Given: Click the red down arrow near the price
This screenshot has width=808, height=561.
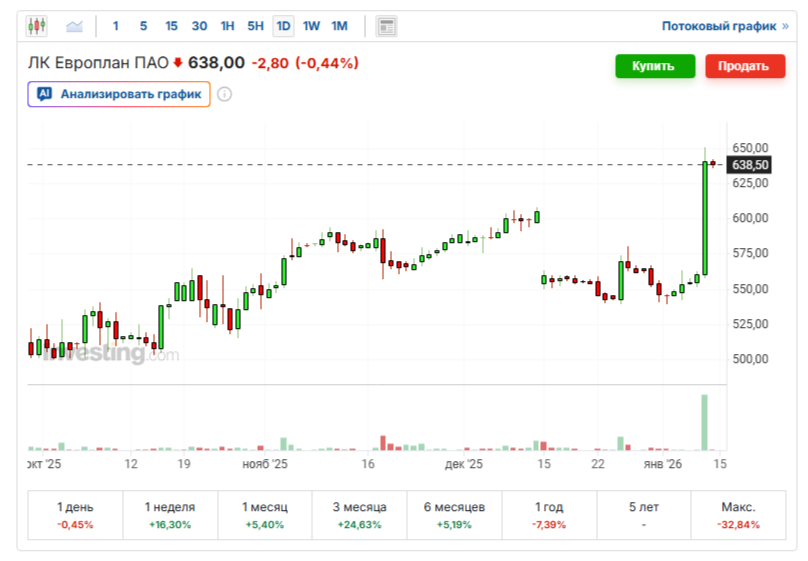Looking at the screenshot, I should pyautogui.click(x=178, y=63).
